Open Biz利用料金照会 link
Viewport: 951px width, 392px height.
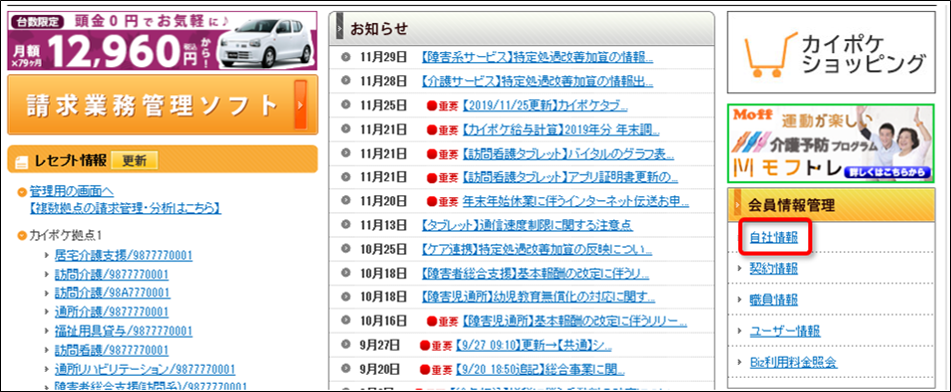pos(793,363)
